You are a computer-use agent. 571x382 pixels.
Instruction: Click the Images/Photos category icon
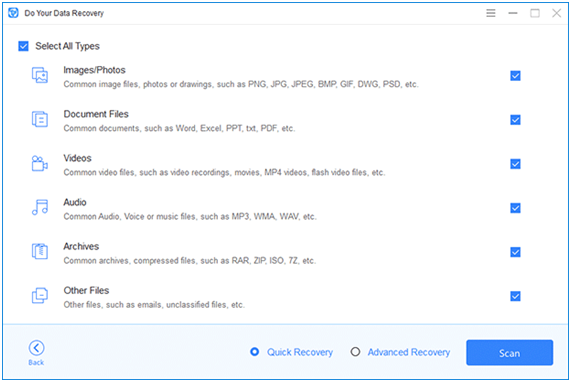coord(40,75)
